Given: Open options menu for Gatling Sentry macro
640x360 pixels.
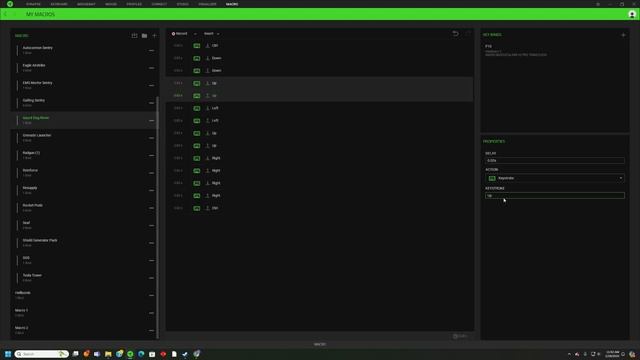Looking at the screenshot, I should [x=151, y=103].
